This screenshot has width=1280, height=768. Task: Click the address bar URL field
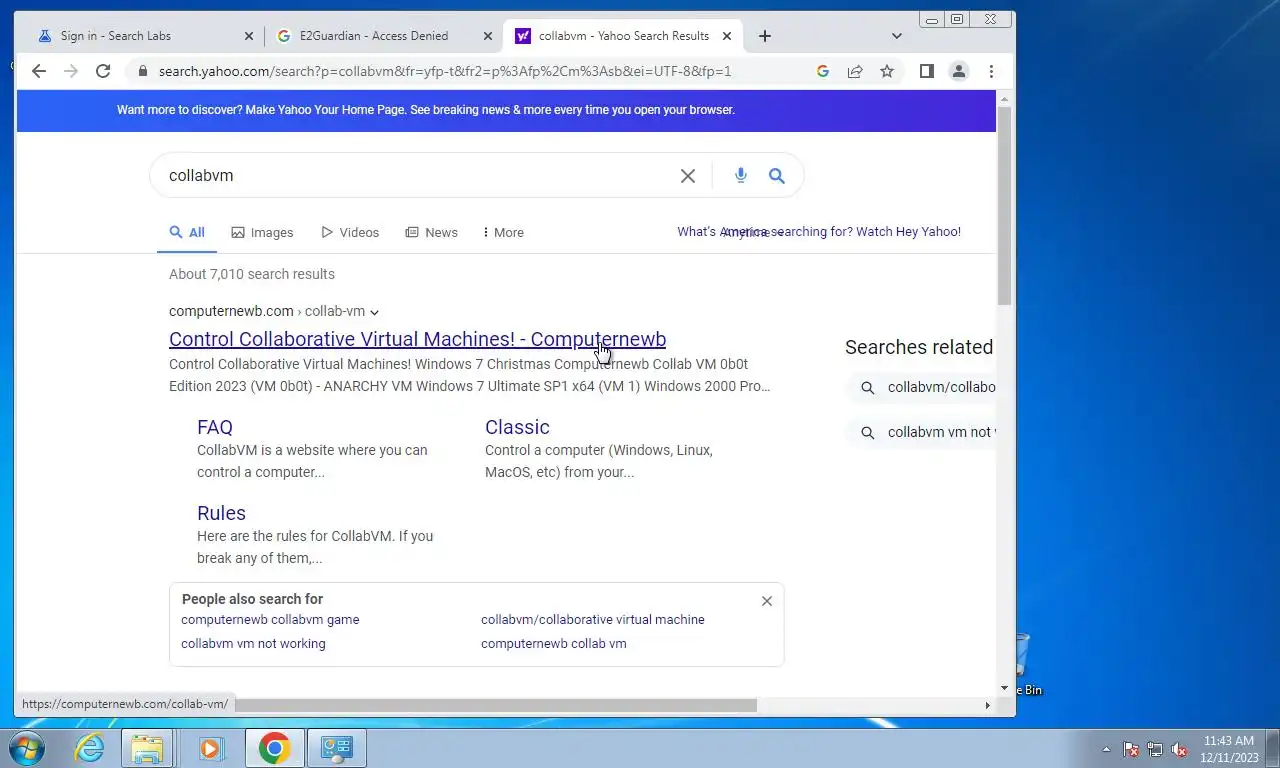(x=445, y=71)
